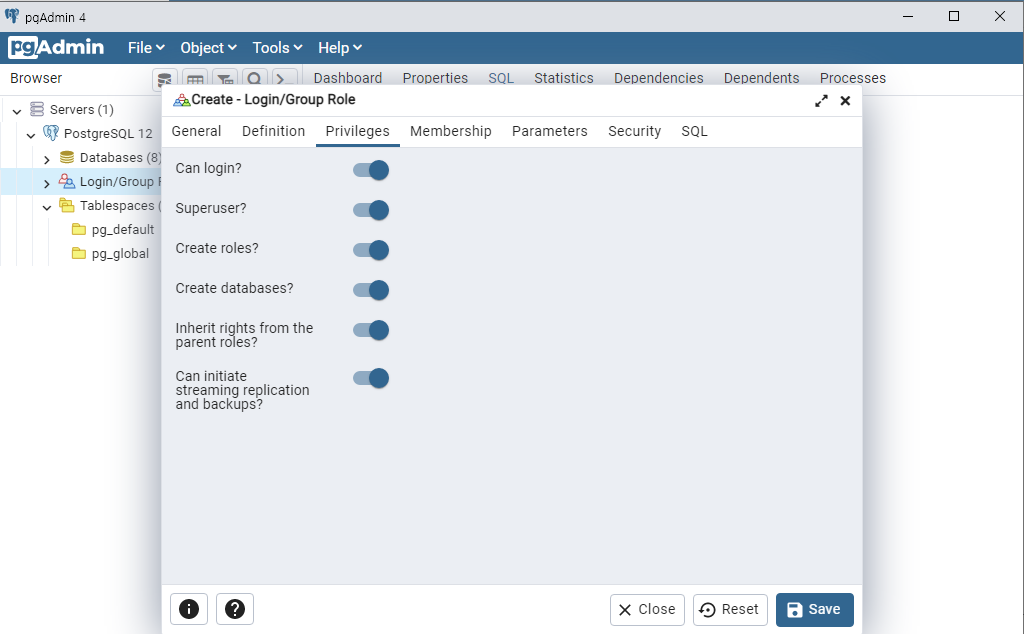The height and width of the screenshot is (634, 1024).
Task: Expand the Login/Group Roles node
Action: click(x=46, y=183)
